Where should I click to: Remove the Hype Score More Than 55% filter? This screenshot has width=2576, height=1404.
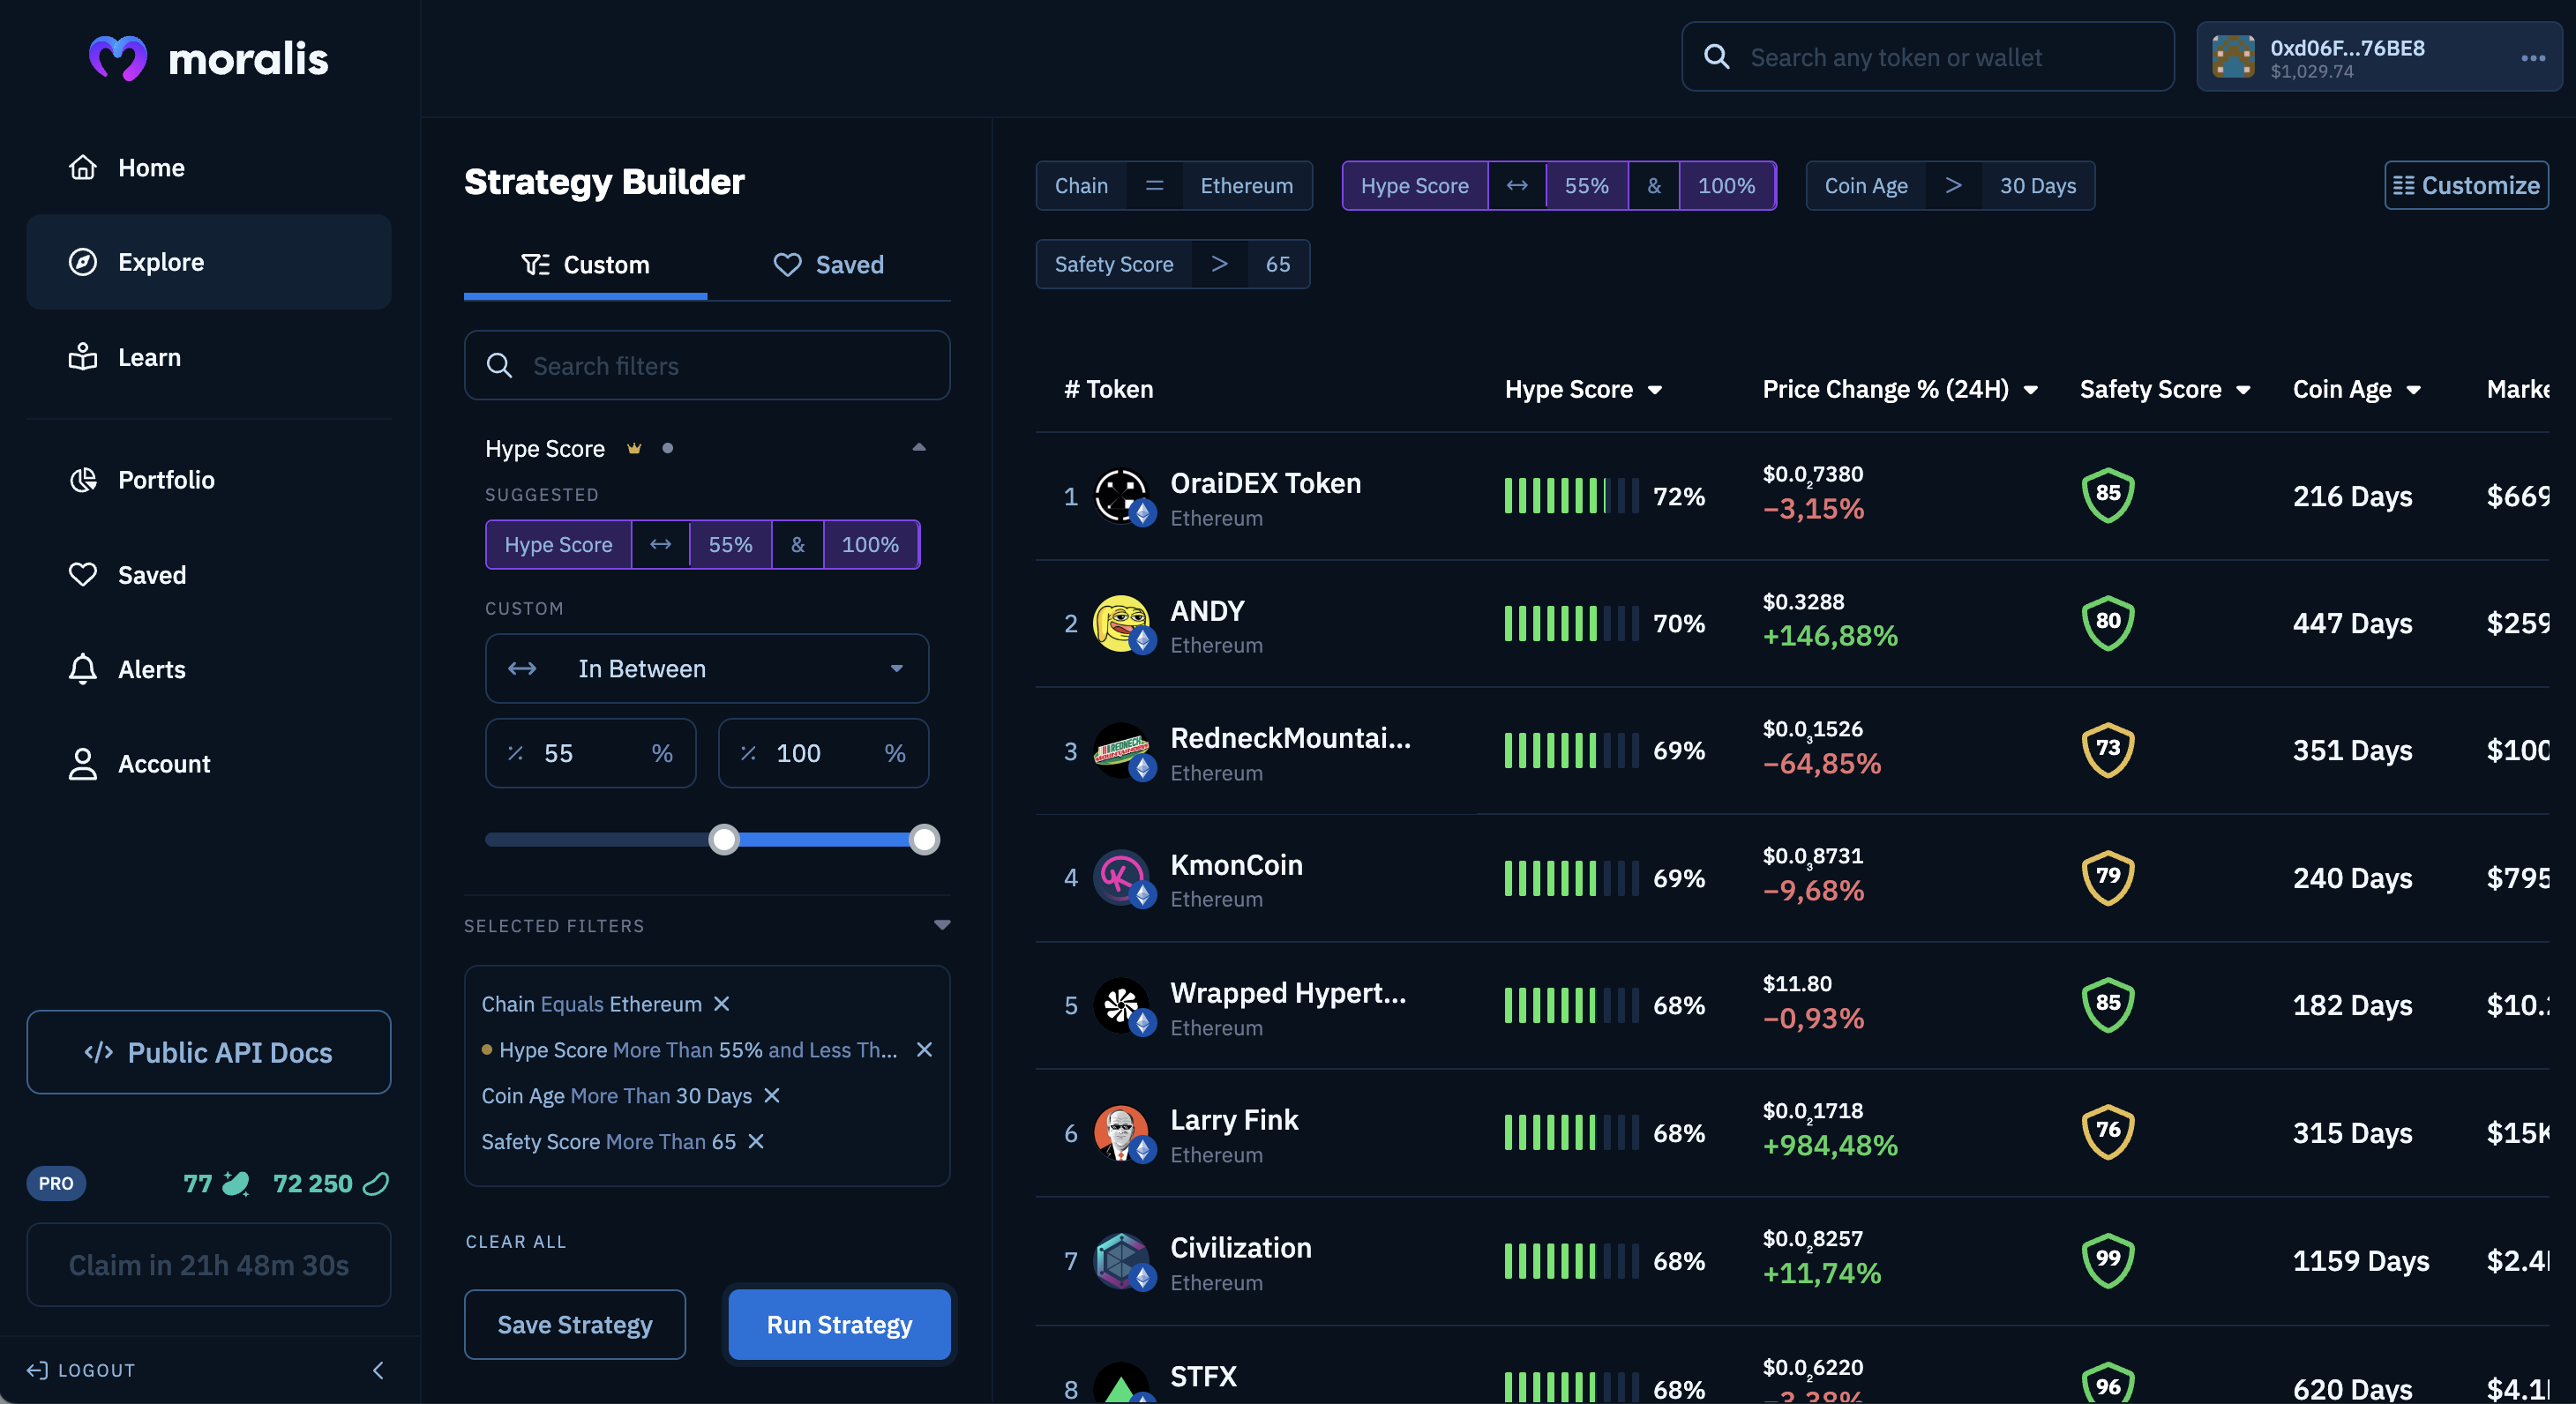[924, 1049]
